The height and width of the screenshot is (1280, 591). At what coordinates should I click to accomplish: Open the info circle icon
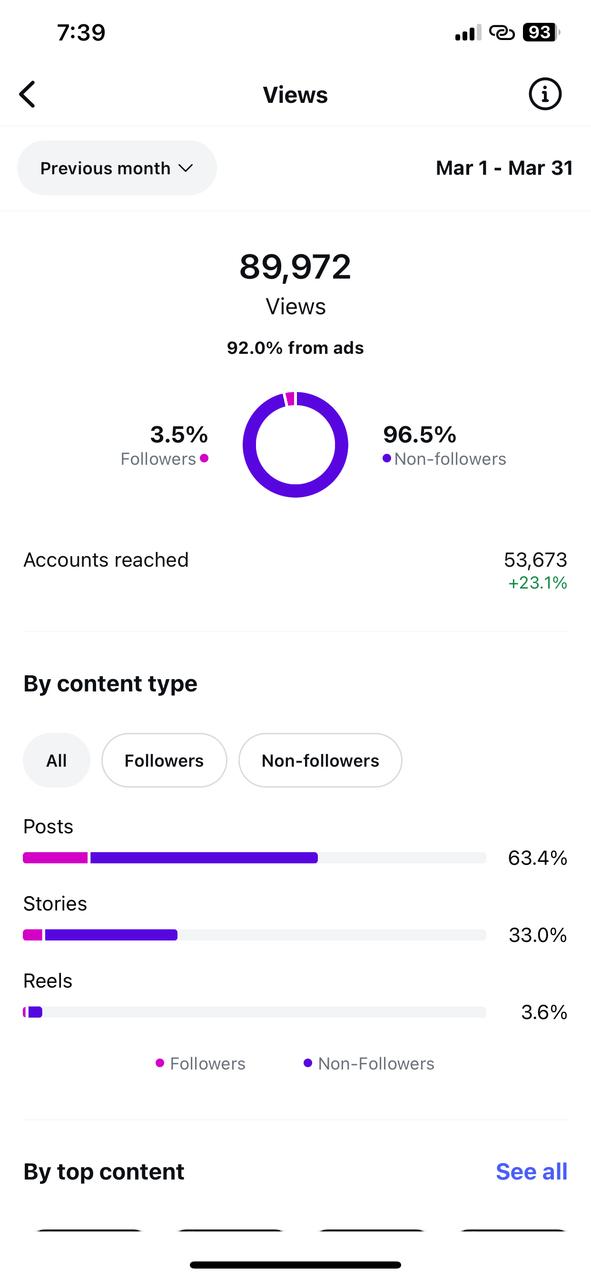tap(545, 94)
